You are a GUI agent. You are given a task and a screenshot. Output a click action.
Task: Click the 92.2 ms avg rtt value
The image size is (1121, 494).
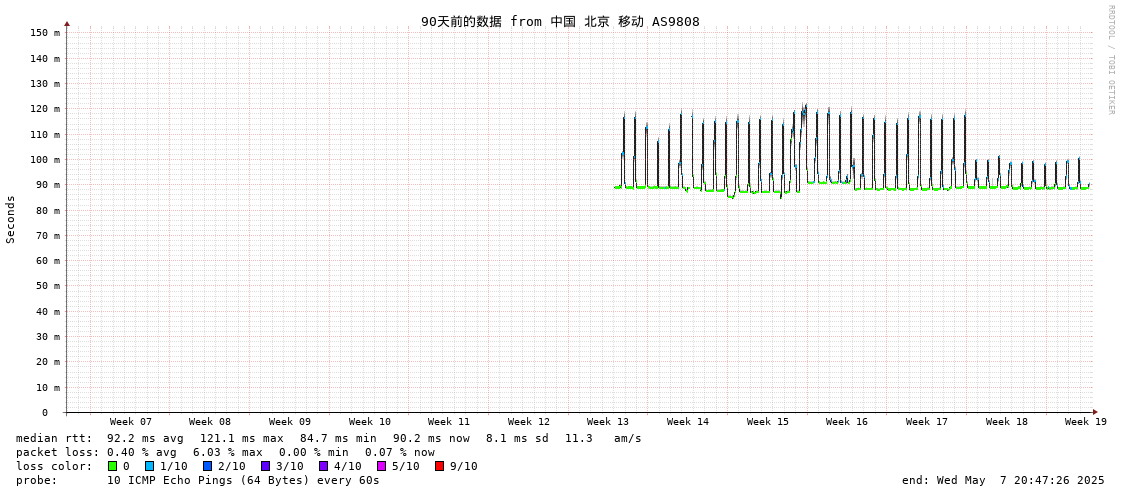coord(145,438)
